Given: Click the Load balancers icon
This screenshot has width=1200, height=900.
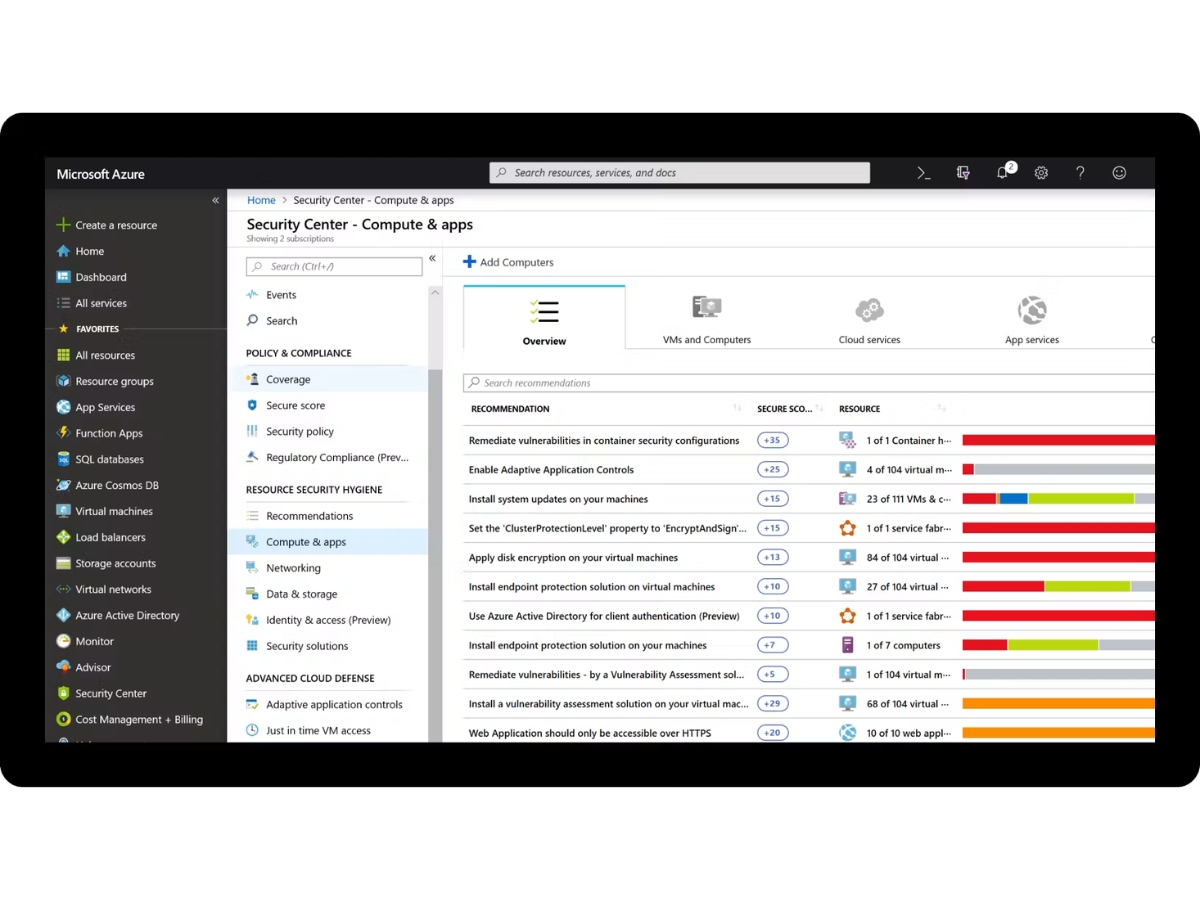Looking at the screenshot, I should coord(64,537).
